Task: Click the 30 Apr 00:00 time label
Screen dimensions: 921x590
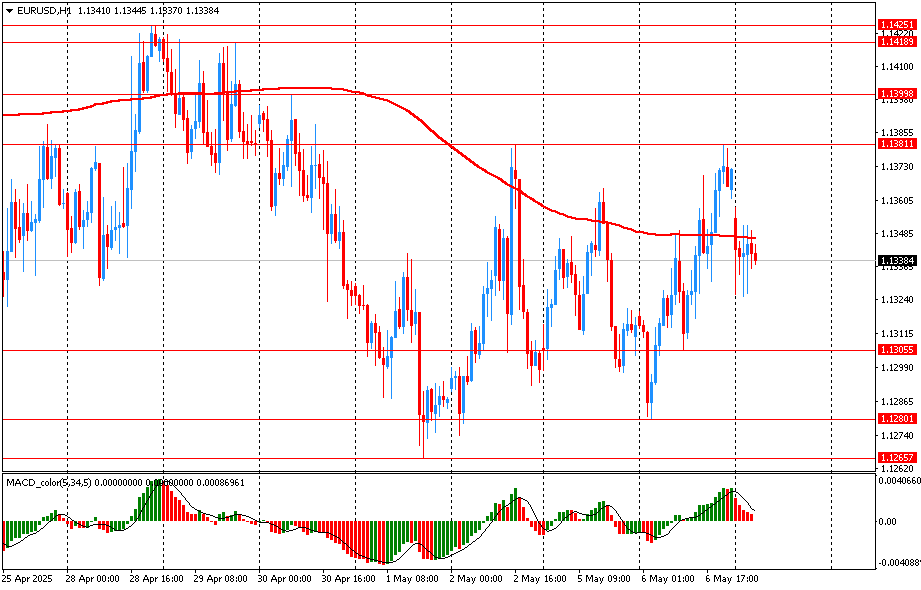Action: point(284,579)
